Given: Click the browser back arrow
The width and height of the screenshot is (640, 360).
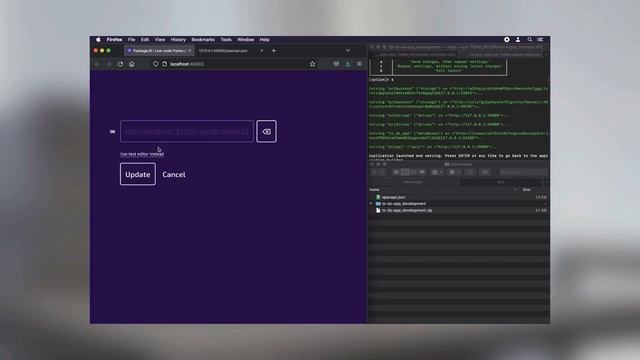Looking at the screenshot, I should pyautogui.click(x=97, y=64).
